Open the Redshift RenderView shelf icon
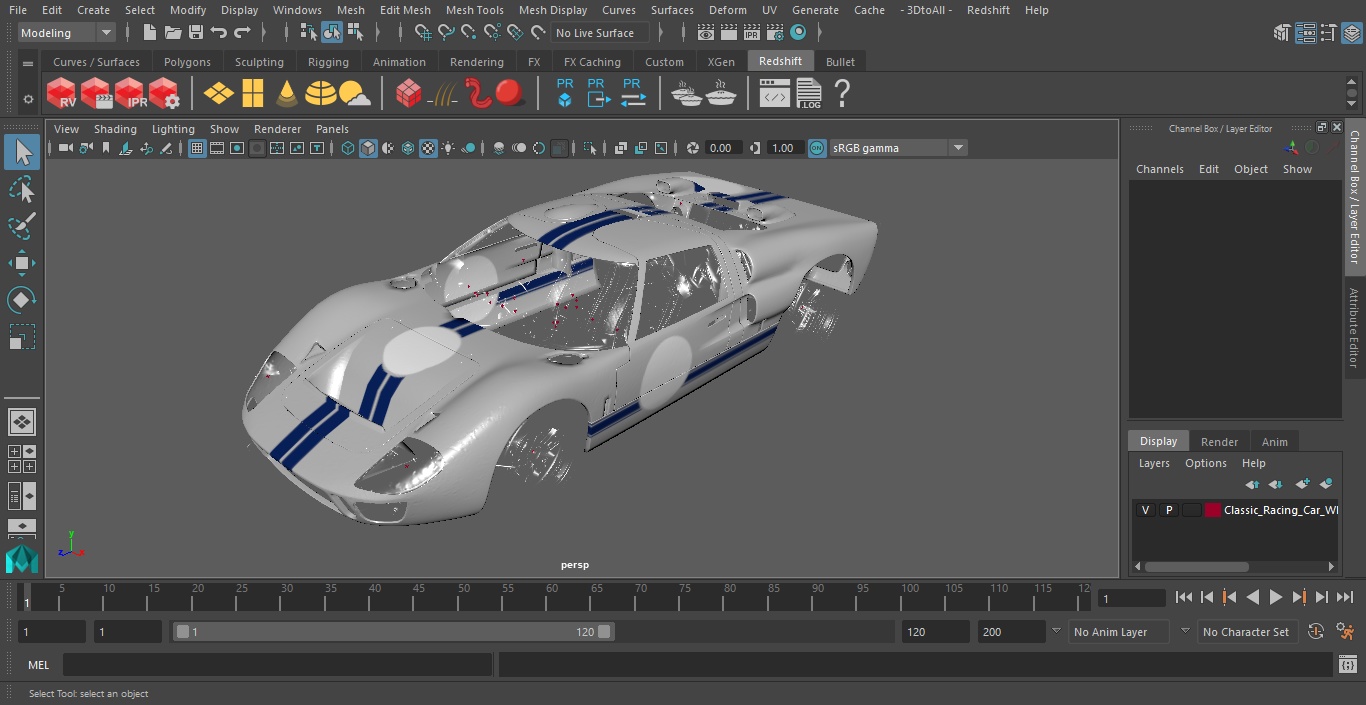1366x705 pixels. click(62, 94)
